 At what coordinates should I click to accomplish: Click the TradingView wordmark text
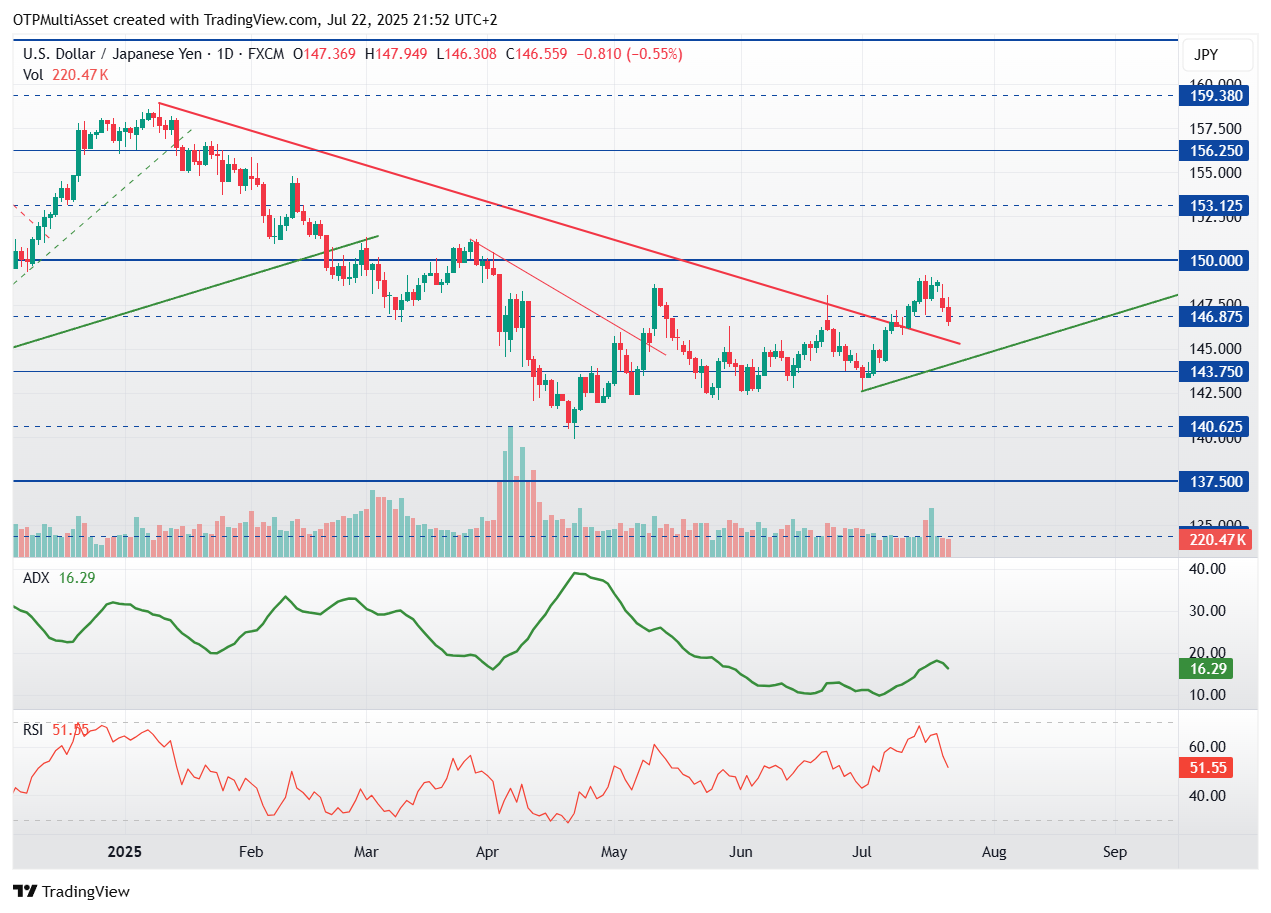tap(86, 891)
